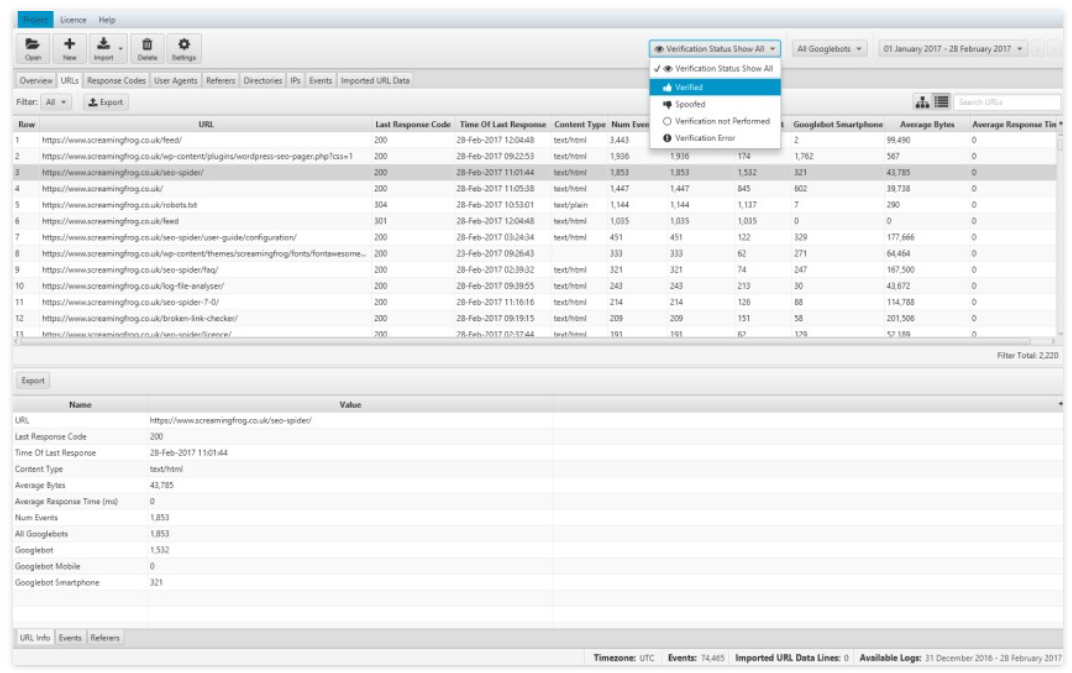1072x673 pixels.
Task: Select the Spoofed thumbs-down option
Action: point(714,105)
